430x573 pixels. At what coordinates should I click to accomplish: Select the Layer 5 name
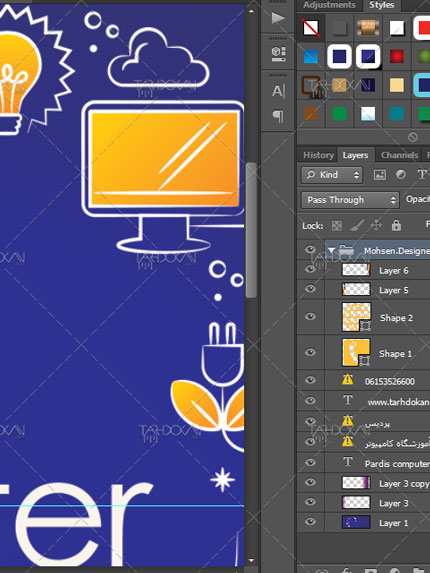click(393, 291)
